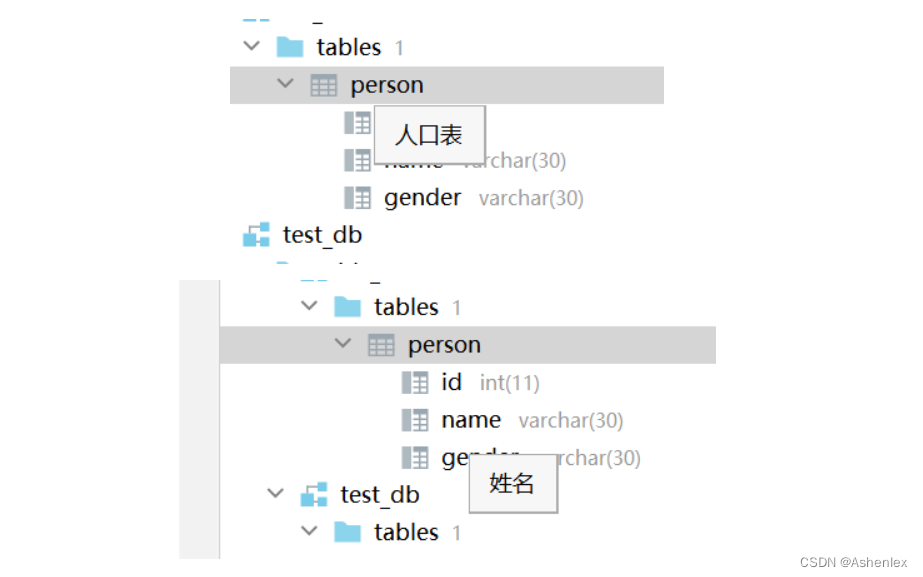
Task: Click the test_db database schema icon
Action: (255, 234)
